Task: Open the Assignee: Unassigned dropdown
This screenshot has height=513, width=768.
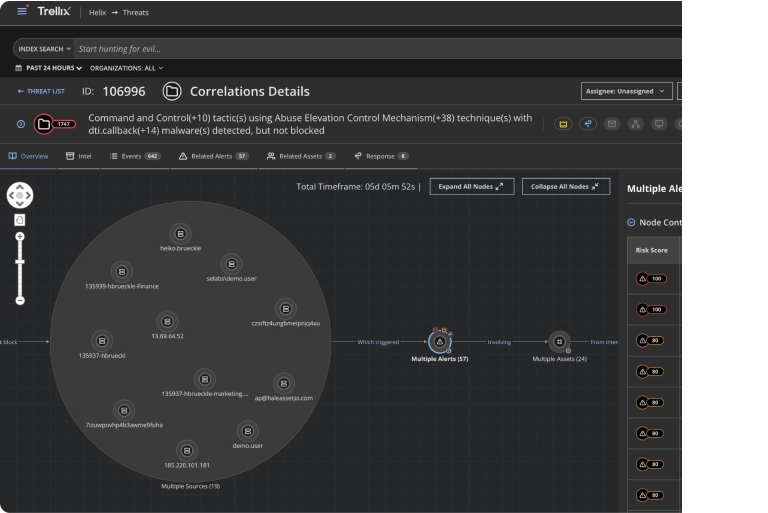Action: 626,91
